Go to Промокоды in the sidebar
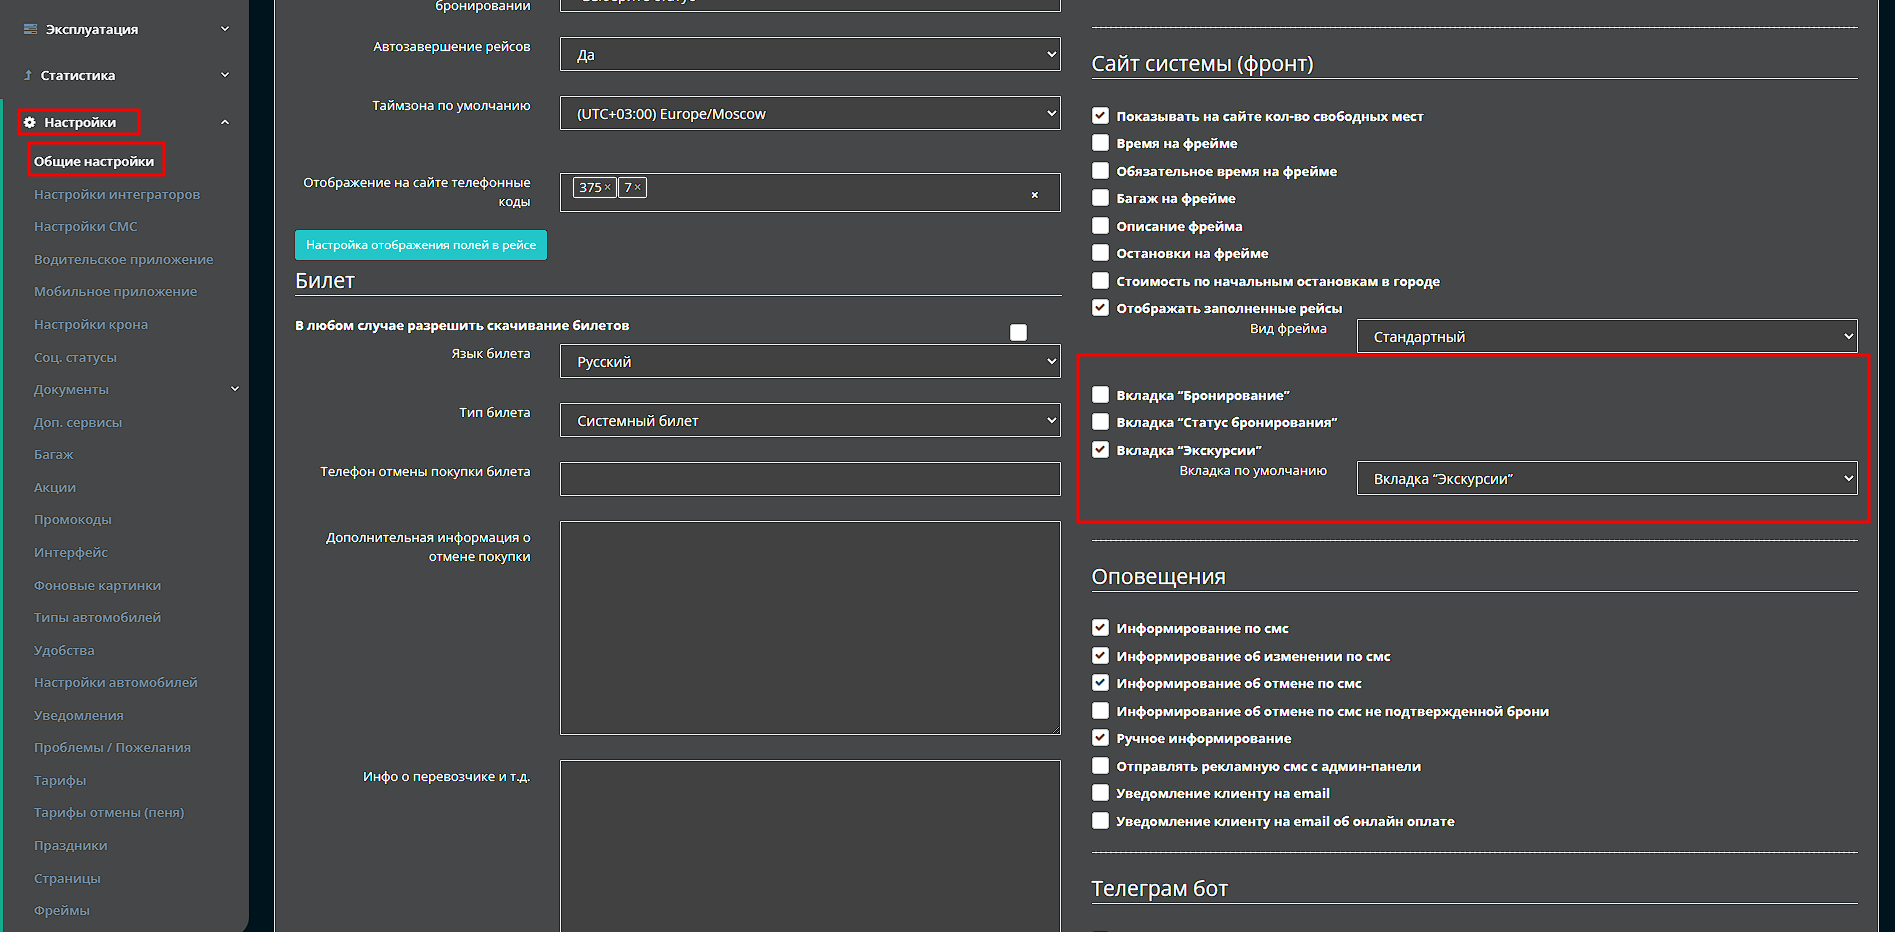 [73, 520]
